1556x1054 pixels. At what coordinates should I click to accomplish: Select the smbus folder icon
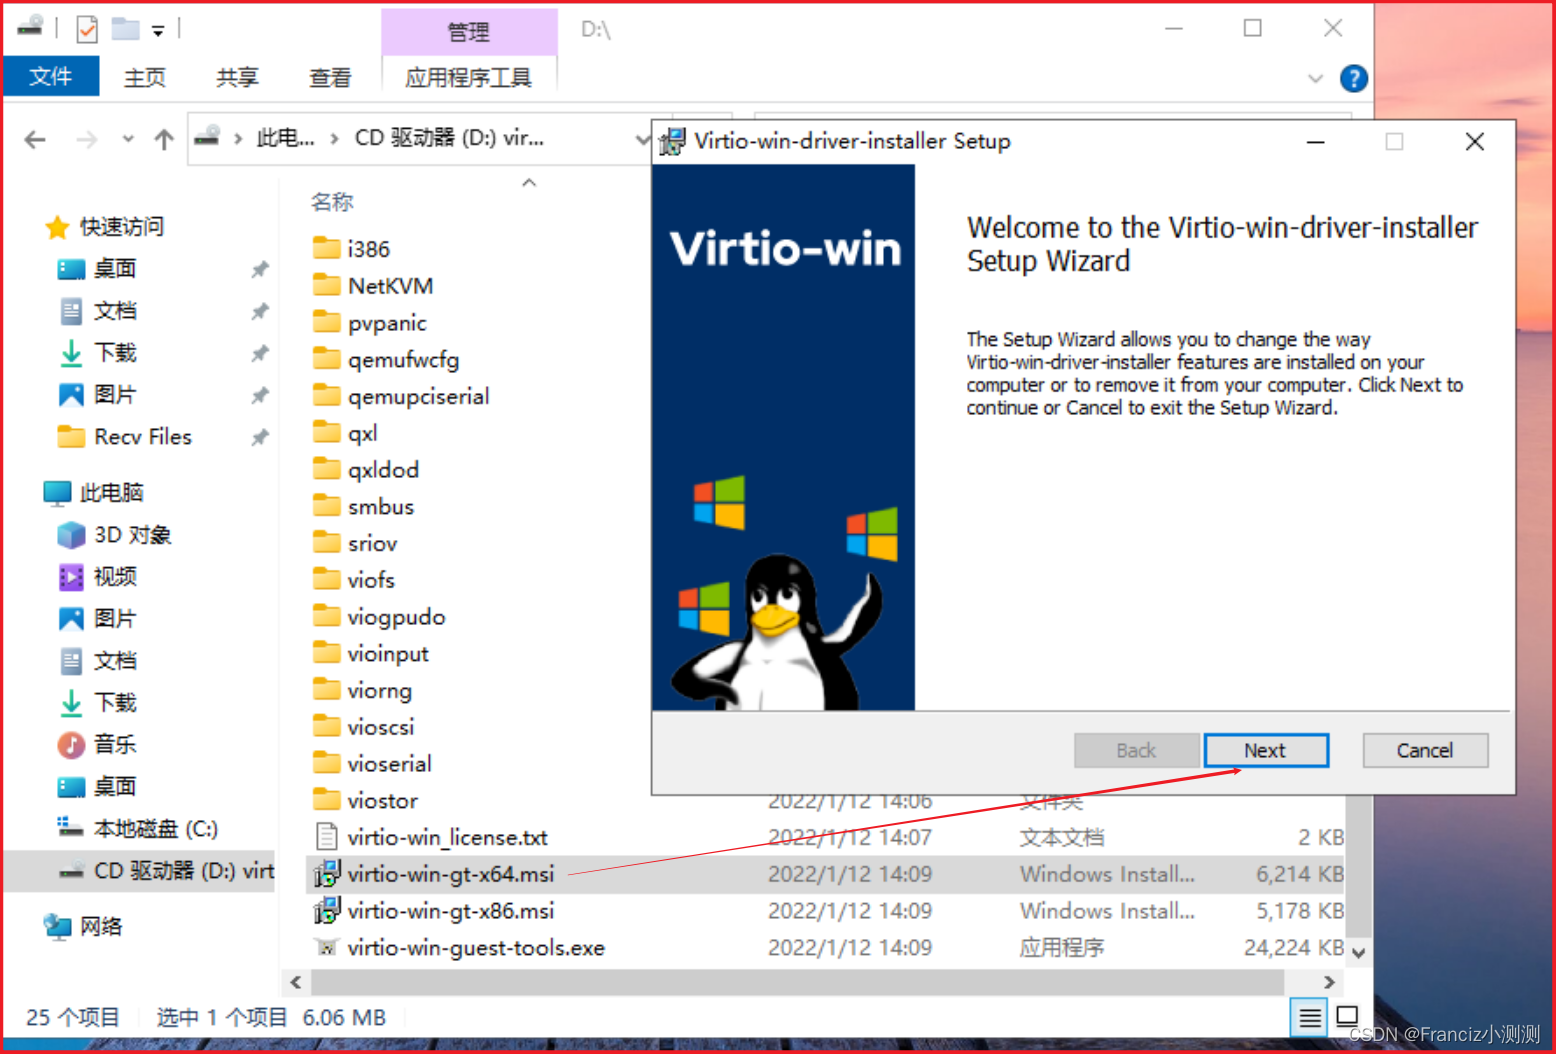326,506
